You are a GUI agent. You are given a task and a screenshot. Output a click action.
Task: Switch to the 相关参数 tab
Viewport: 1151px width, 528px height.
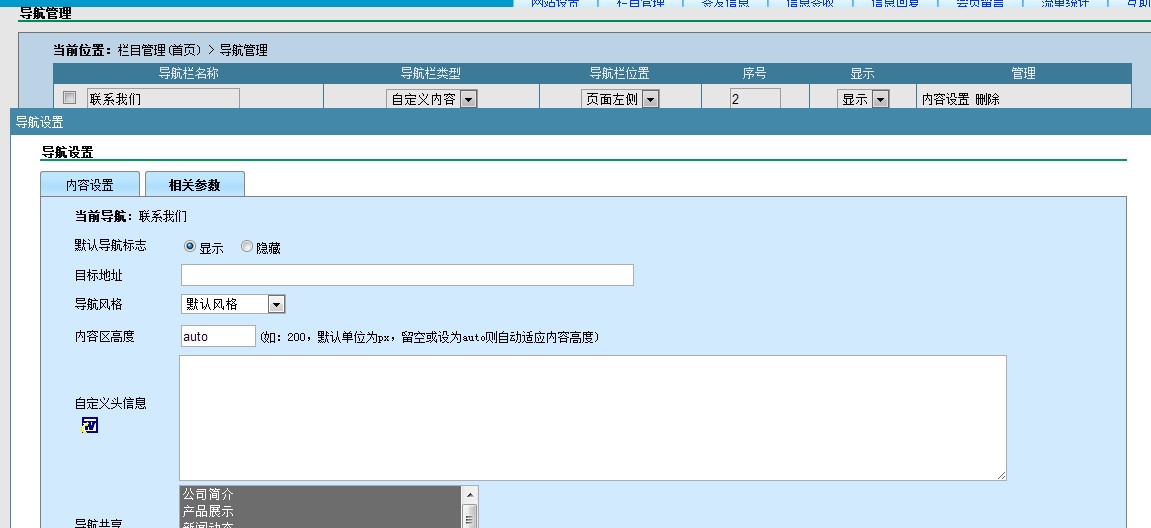[x=194, y=185]
